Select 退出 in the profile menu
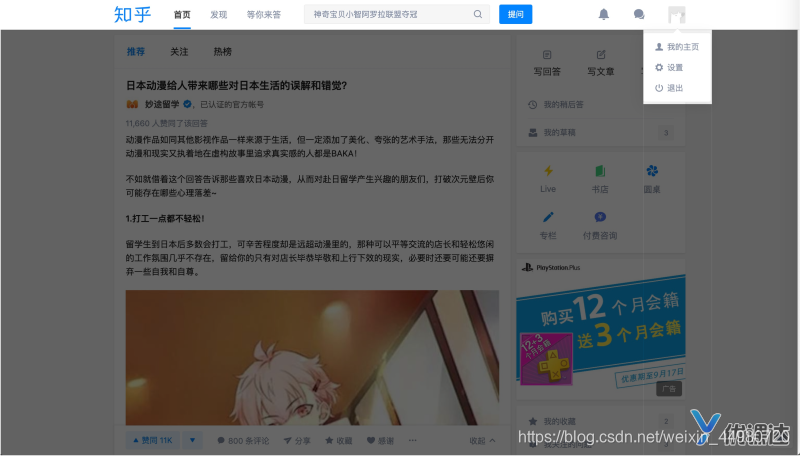Screen dimensions: 800x456 669,88
